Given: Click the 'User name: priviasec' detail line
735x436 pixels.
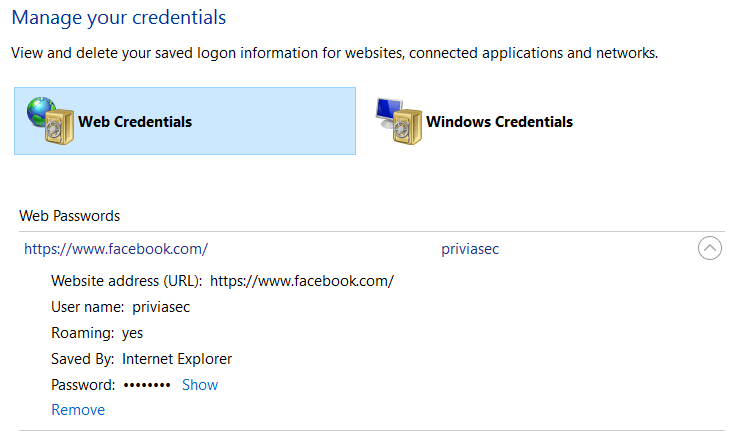Looking at the screenshot, I should pyautogui.click(x=120, y=307).
